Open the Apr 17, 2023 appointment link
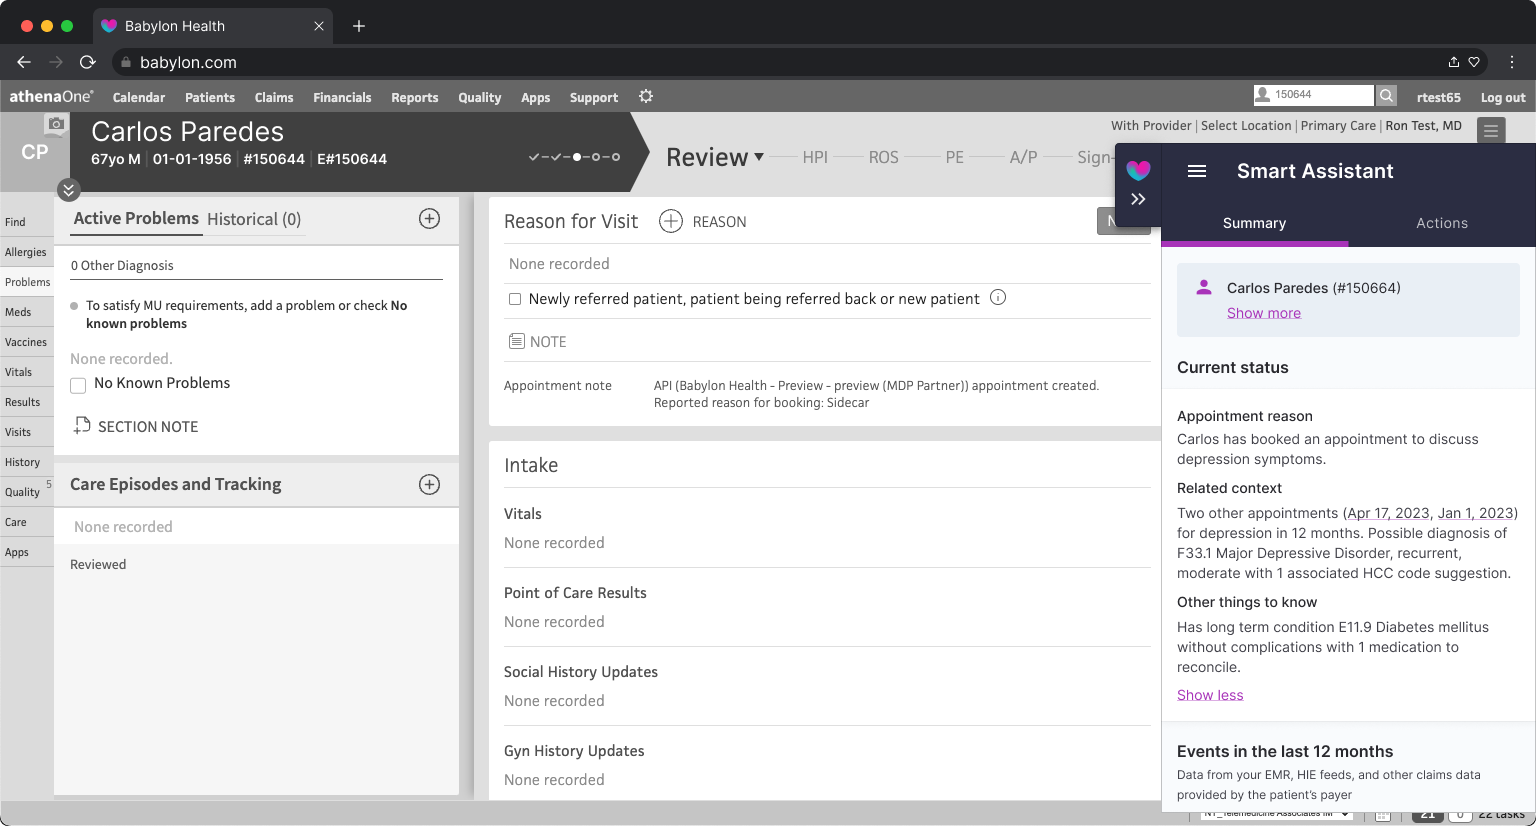The height and width of the screenshot is (826, 1536). pyautogui.click(x=1389, y=513)
